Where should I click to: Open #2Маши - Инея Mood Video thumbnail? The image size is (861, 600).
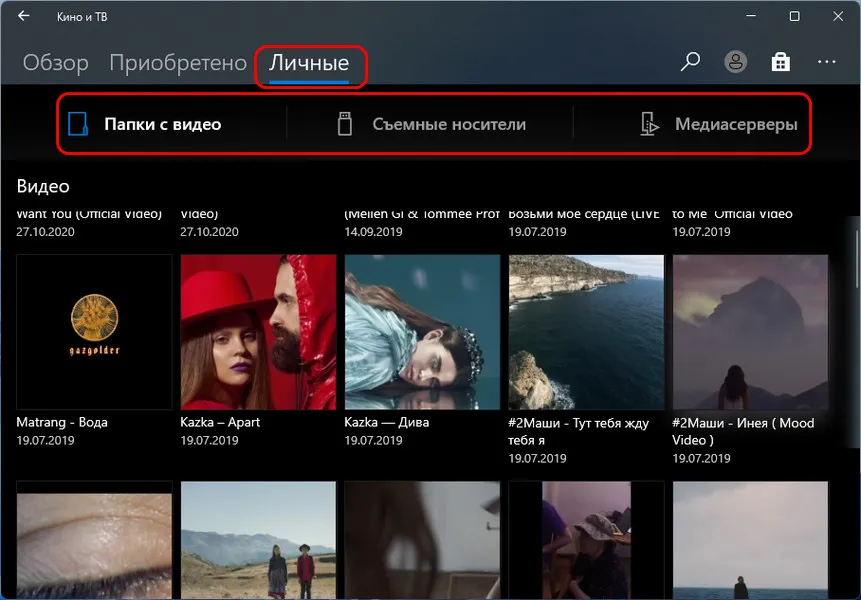click(750, 332)
